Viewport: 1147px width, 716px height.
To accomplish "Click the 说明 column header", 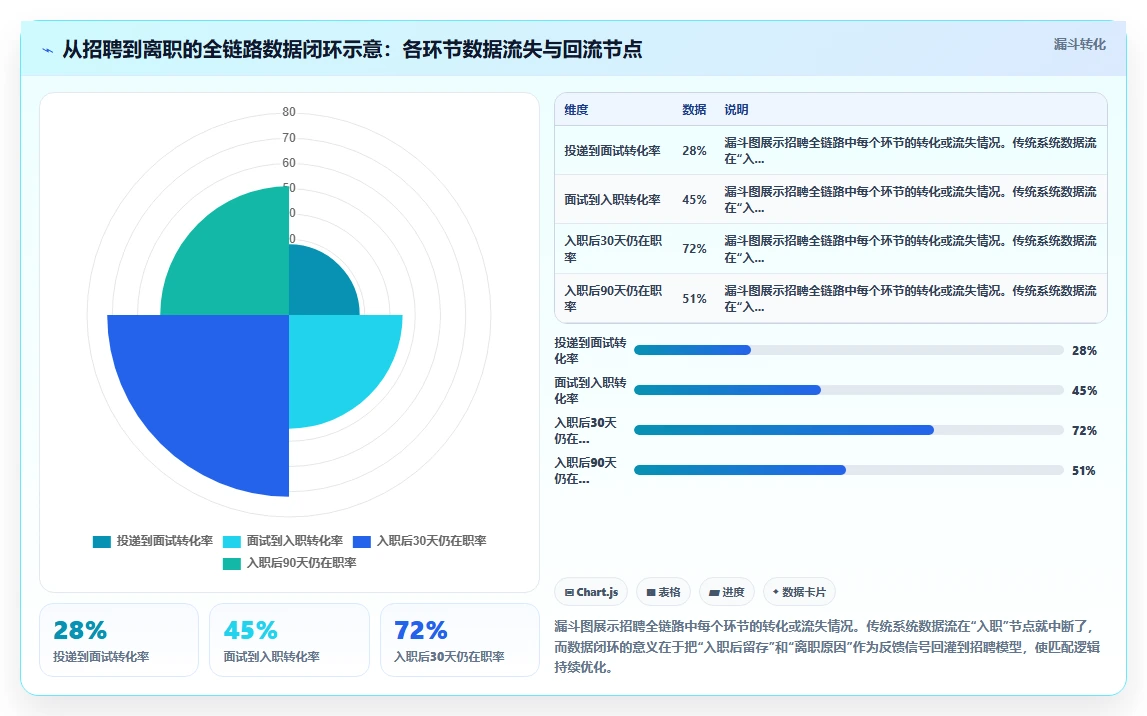I will 736,110.
